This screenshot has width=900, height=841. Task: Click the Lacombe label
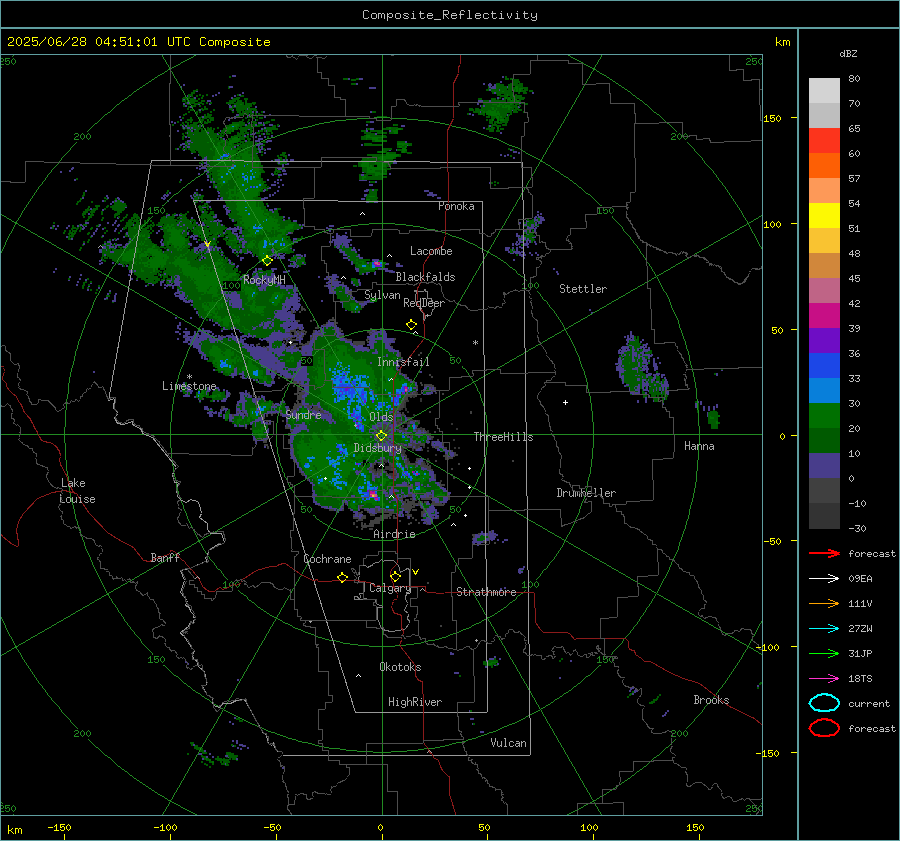431,251
